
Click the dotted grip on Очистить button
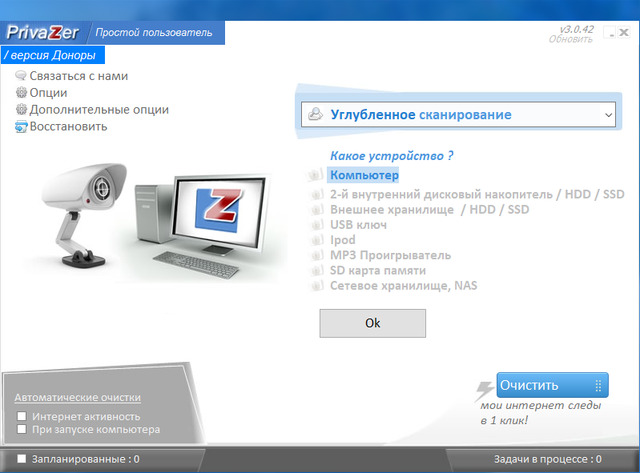pos(598,386)
